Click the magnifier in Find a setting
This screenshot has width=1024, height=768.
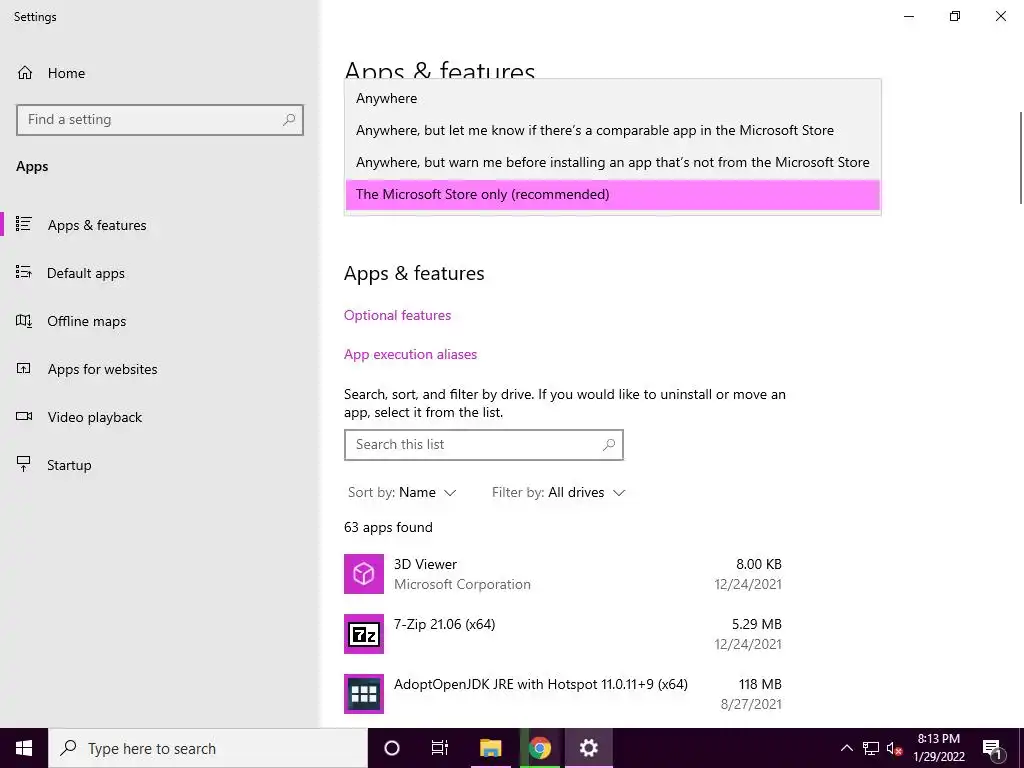[x=289, y=120]
